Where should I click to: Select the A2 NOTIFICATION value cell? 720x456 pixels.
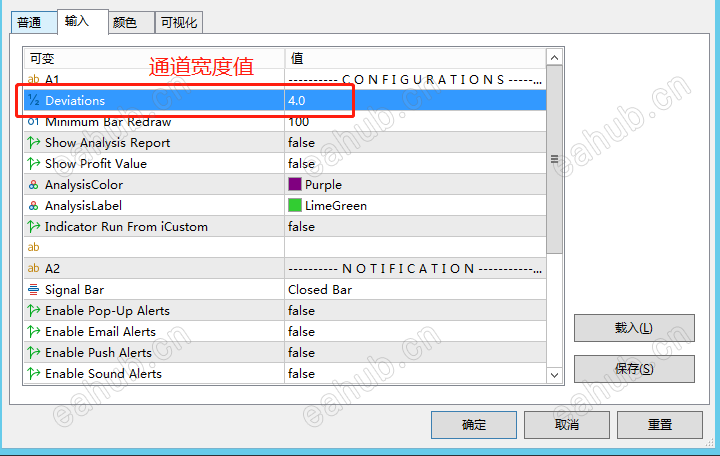point(415,268)
